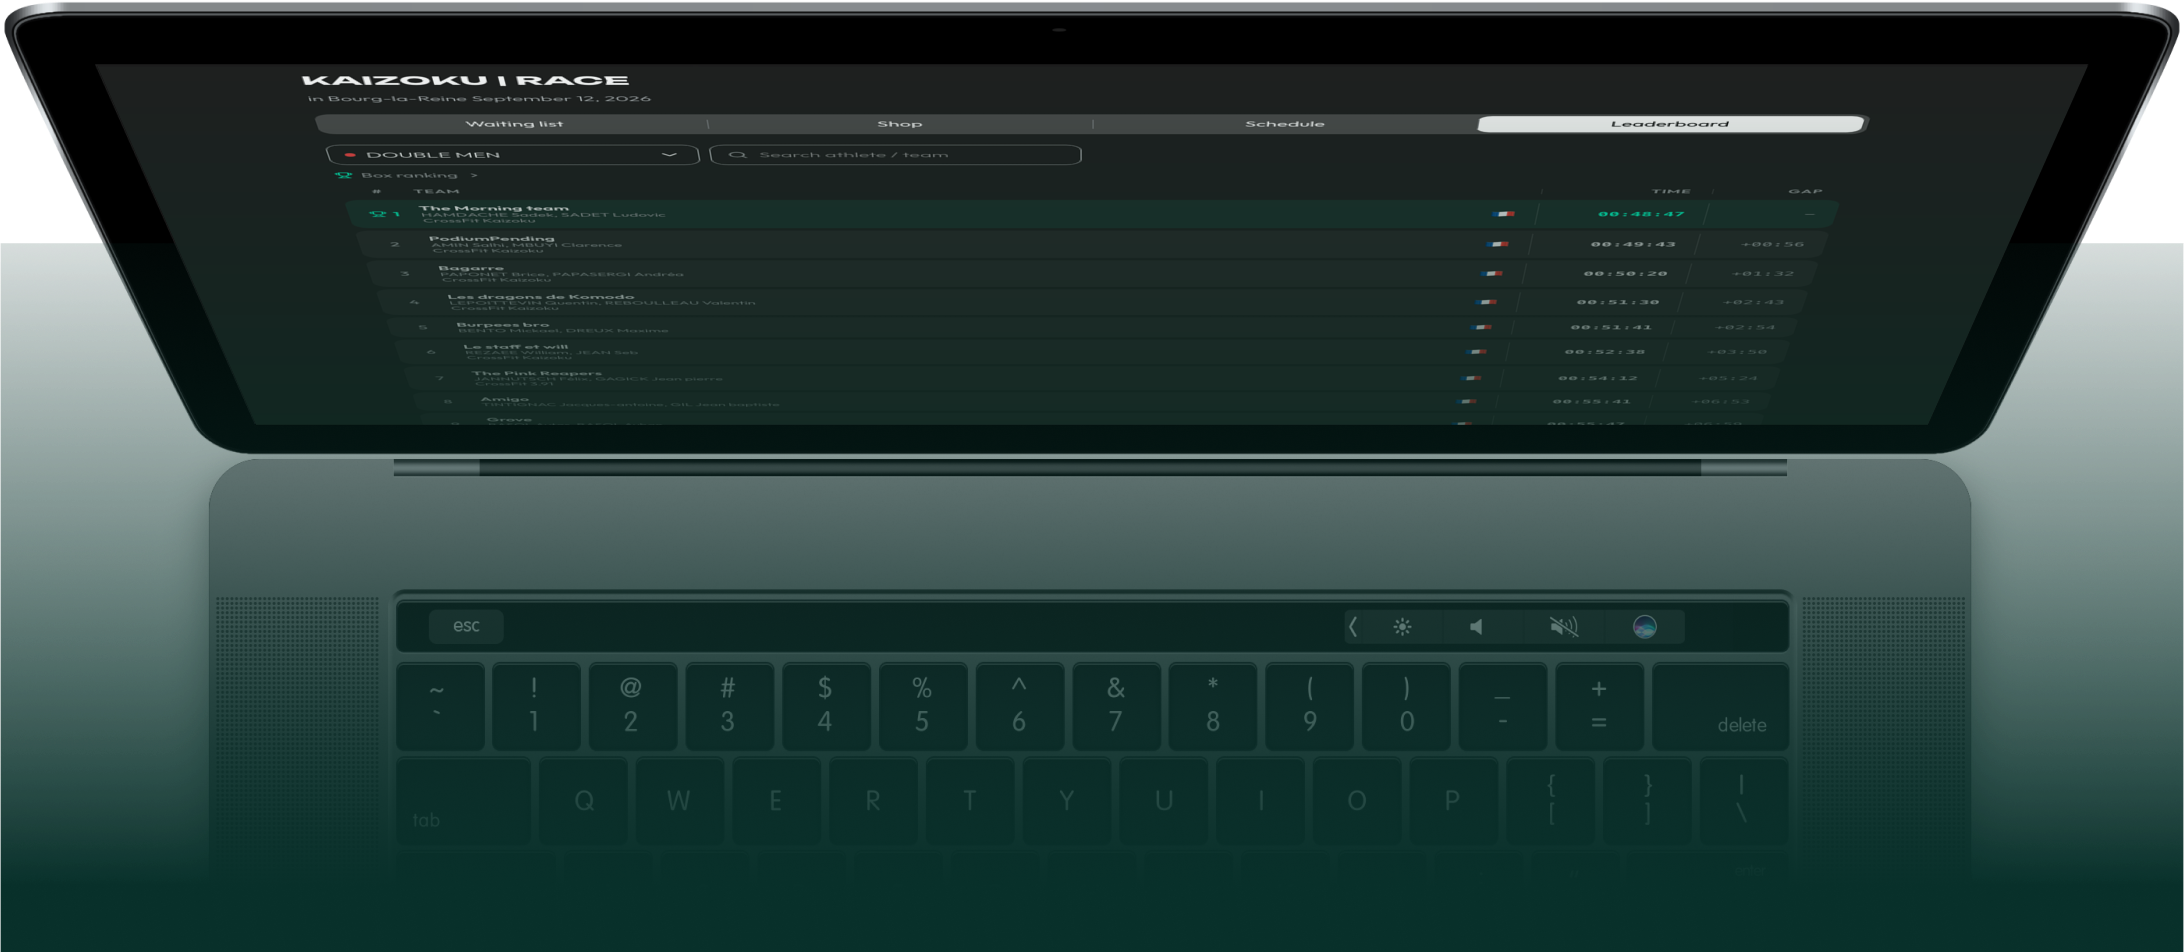Tap the brightness icon on the Touch Bar
This screenshot has height=952, width=2184.
click(x=1402, y=627)
